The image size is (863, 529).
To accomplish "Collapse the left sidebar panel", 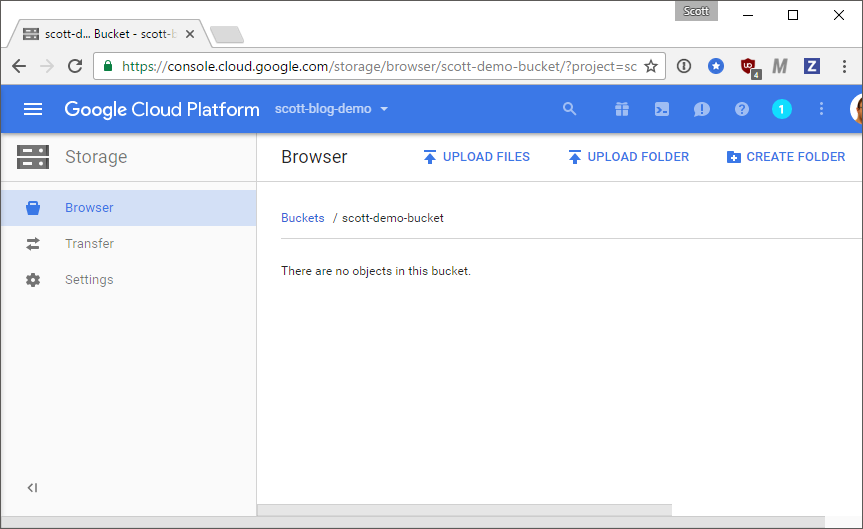I will tap(32, 488).
